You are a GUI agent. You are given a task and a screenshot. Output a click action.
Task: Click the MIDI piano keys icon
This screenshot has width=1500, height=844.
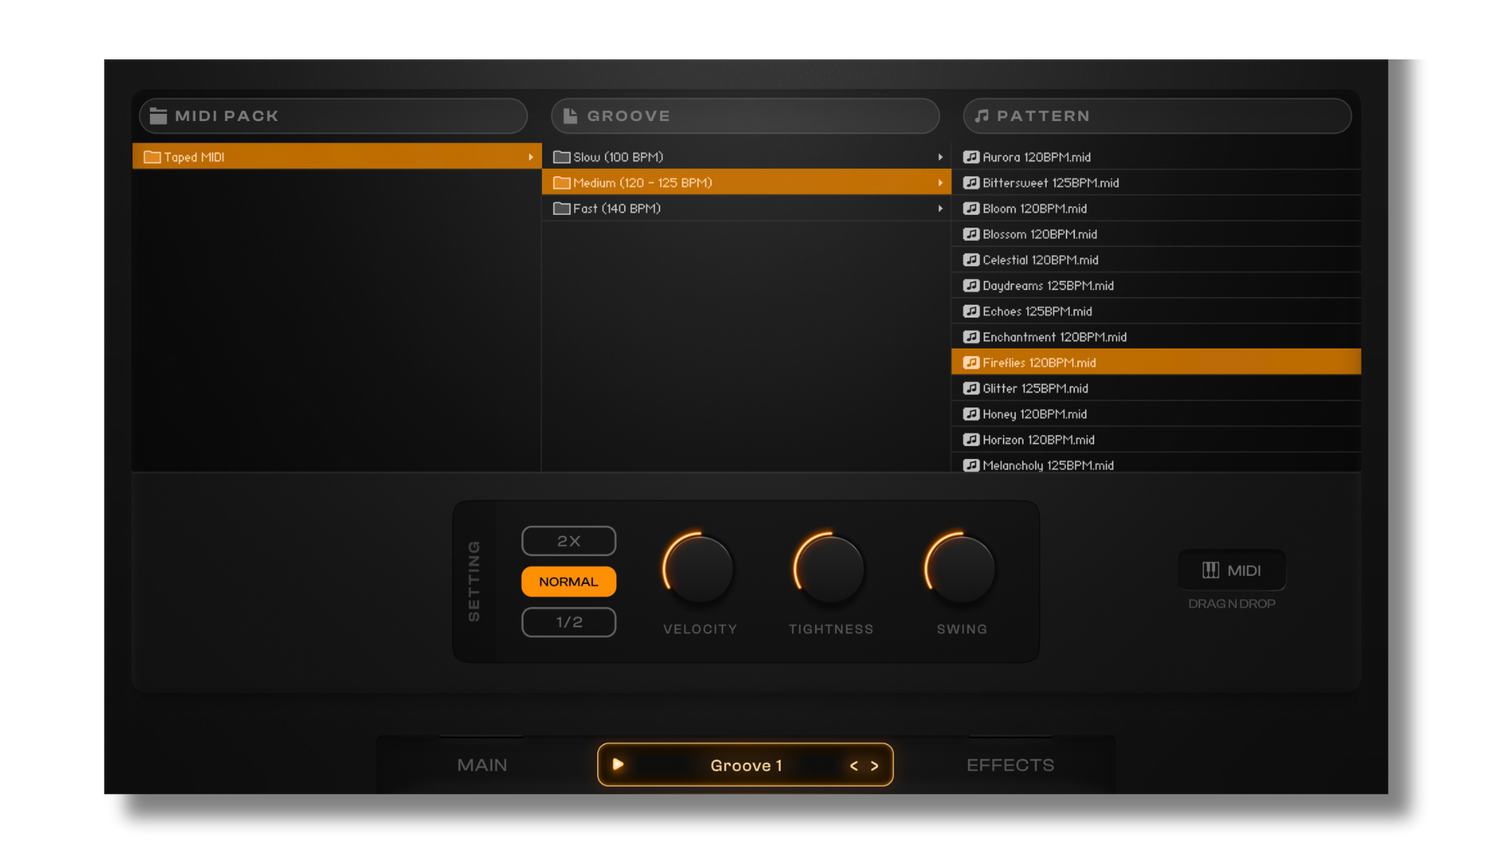pos(1210,570)
